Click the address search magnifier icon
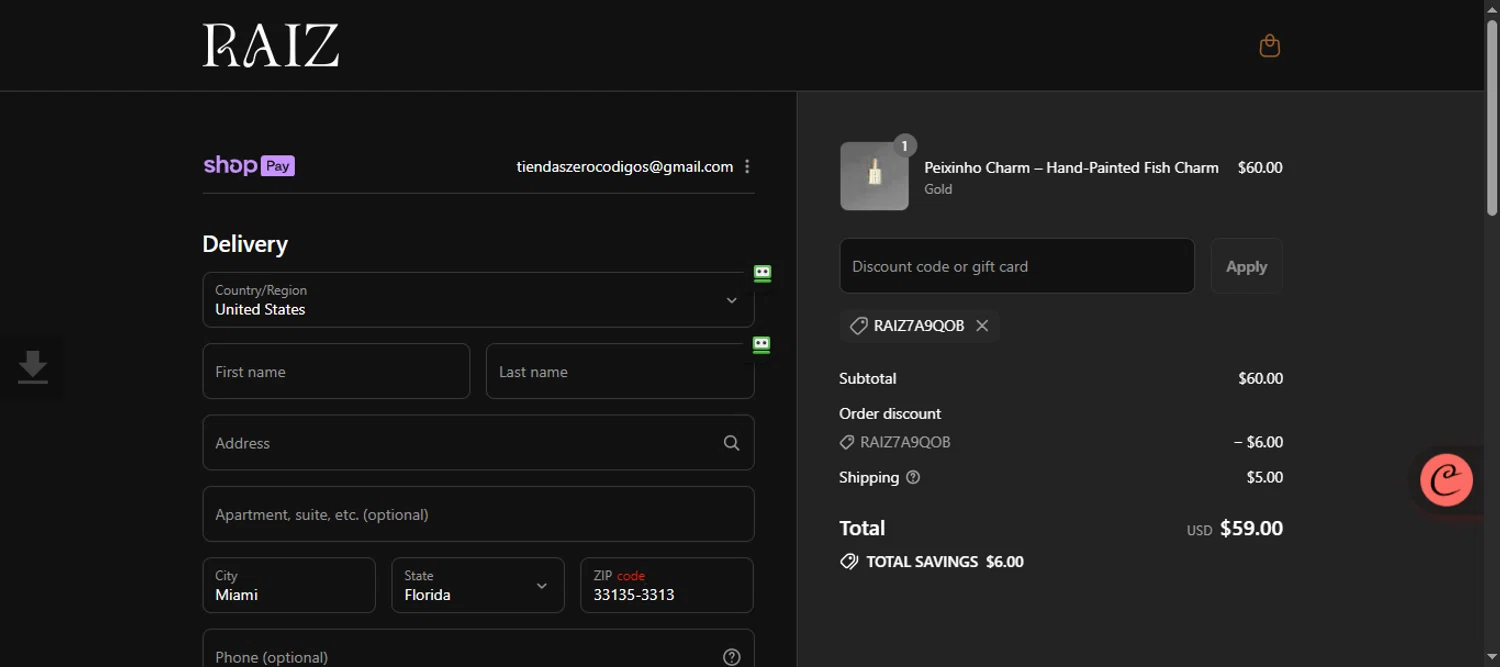This screenshot has width=1500, height=667. (732, 443)
